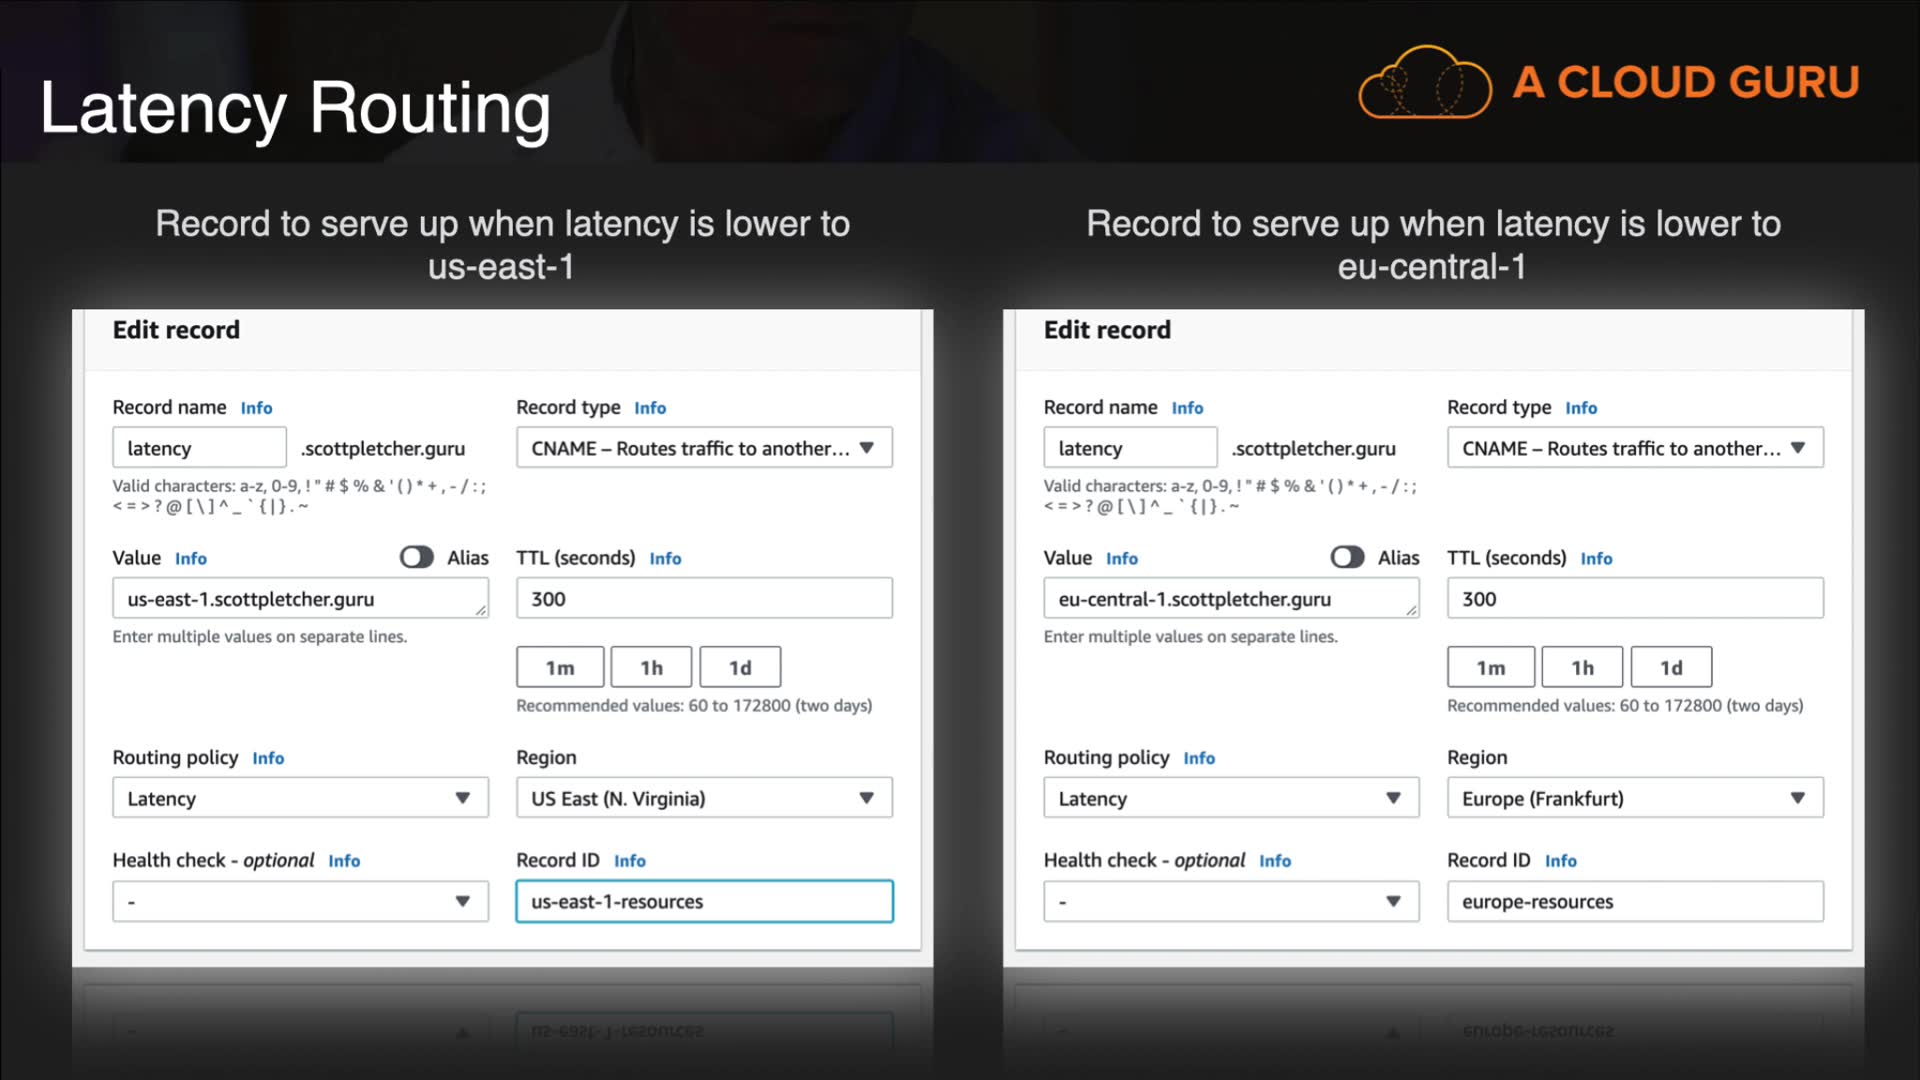Click left TTL field showing 300
Image resolution: width=1920 pixels, height=1080 pixels.
[x=704, y=599]
